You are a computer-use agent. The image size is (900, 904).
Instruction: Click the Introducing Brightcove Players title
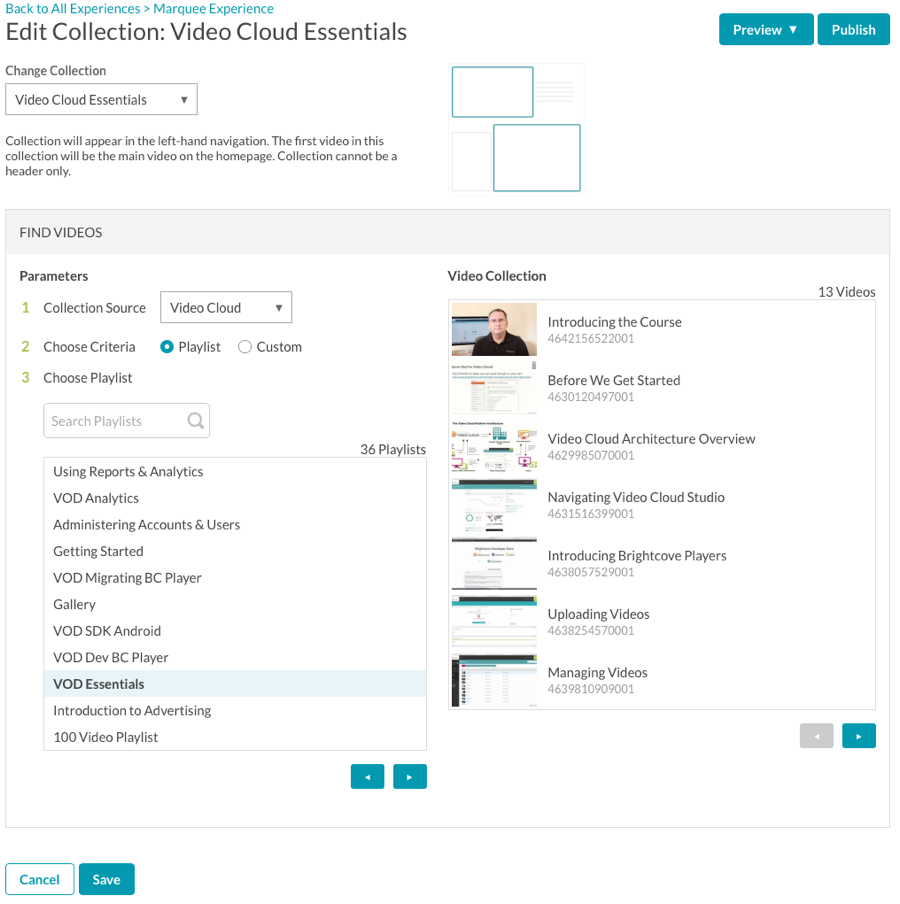pos(637,556)
